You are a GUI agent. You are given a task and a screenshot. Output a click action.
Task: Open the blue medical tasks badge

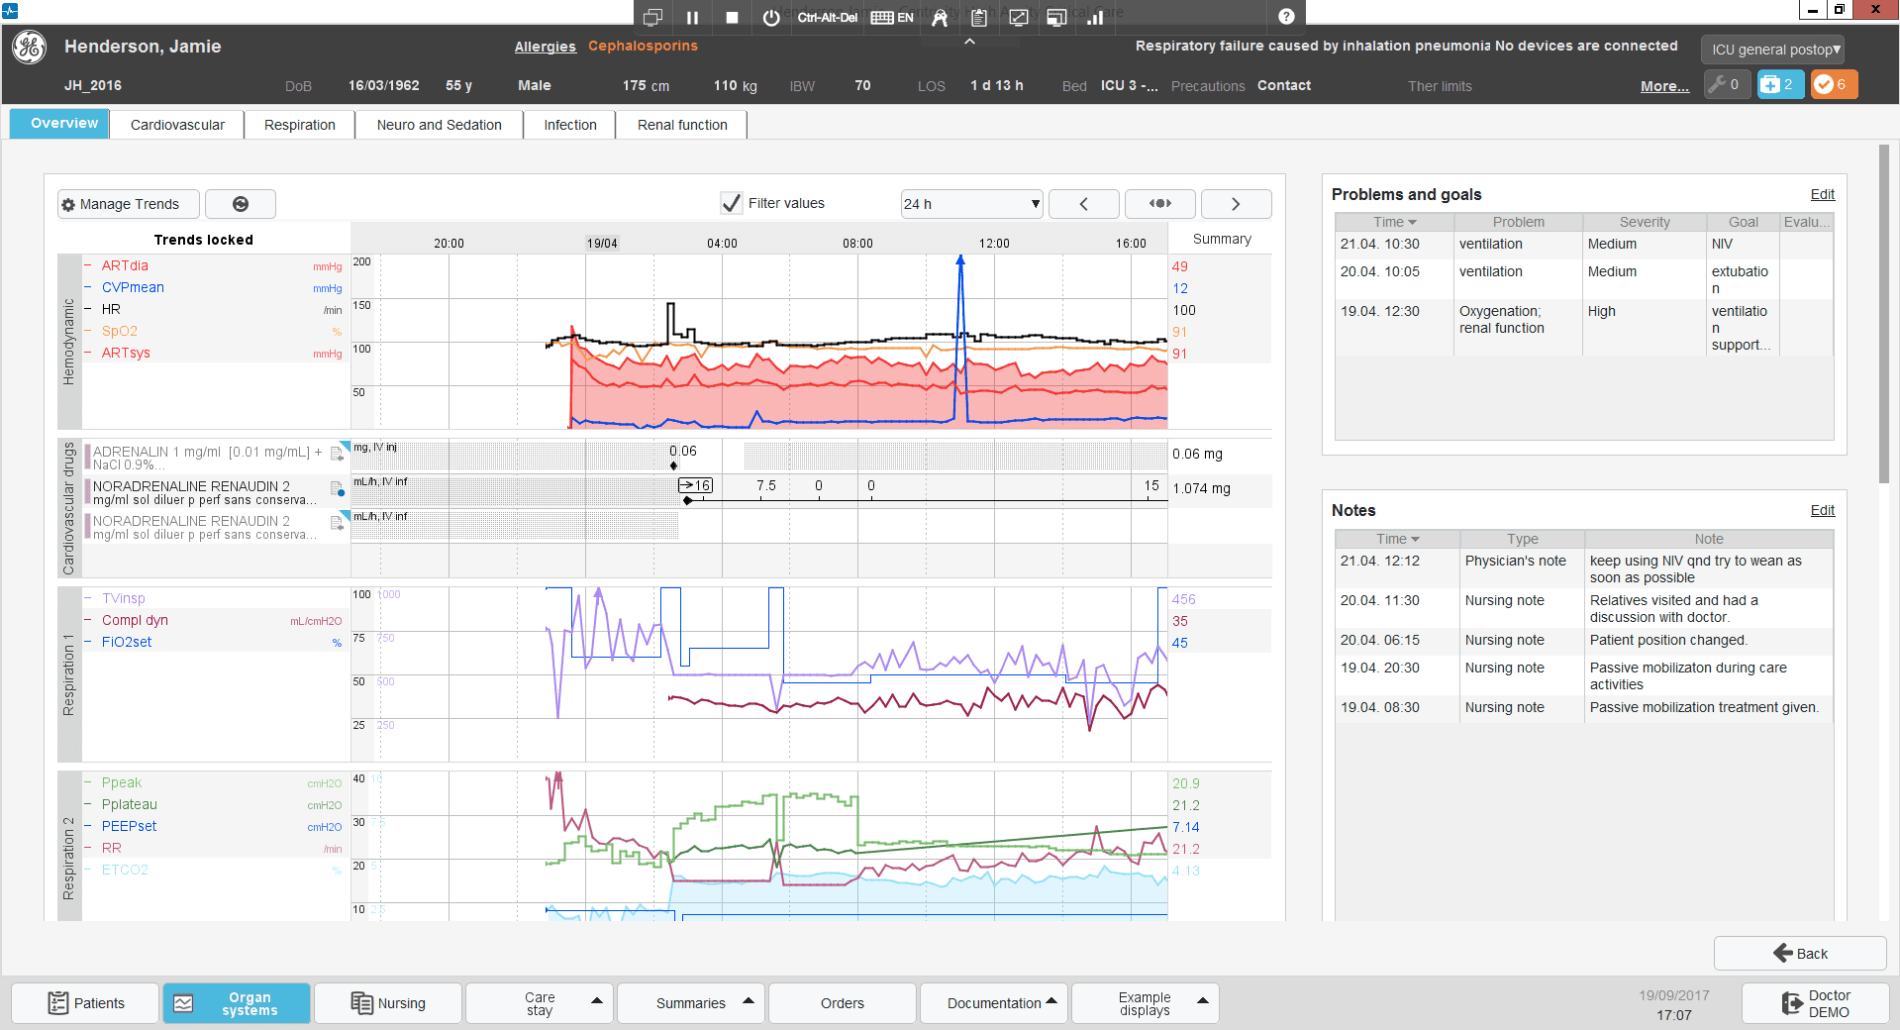coord(1780,85)
